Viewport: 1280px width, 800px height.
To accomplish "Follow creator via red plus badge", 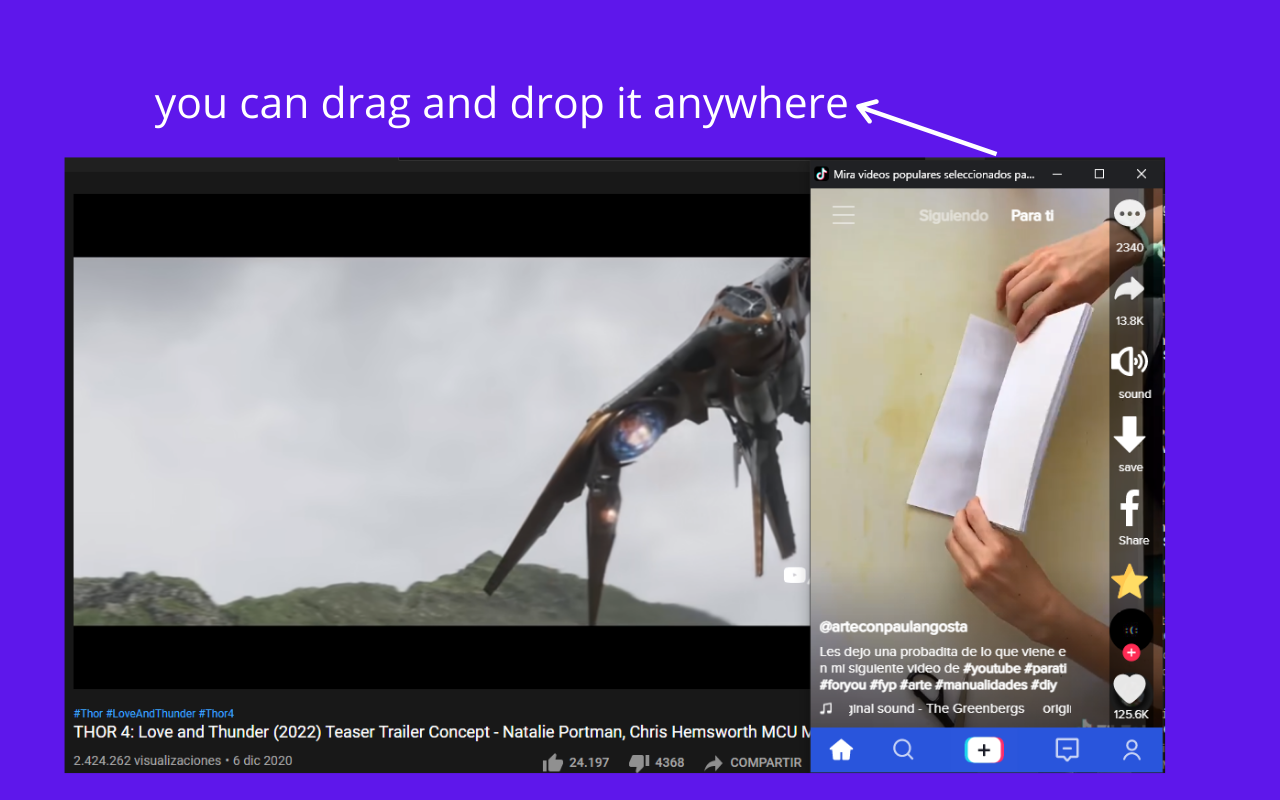I will click(1131, 652).
